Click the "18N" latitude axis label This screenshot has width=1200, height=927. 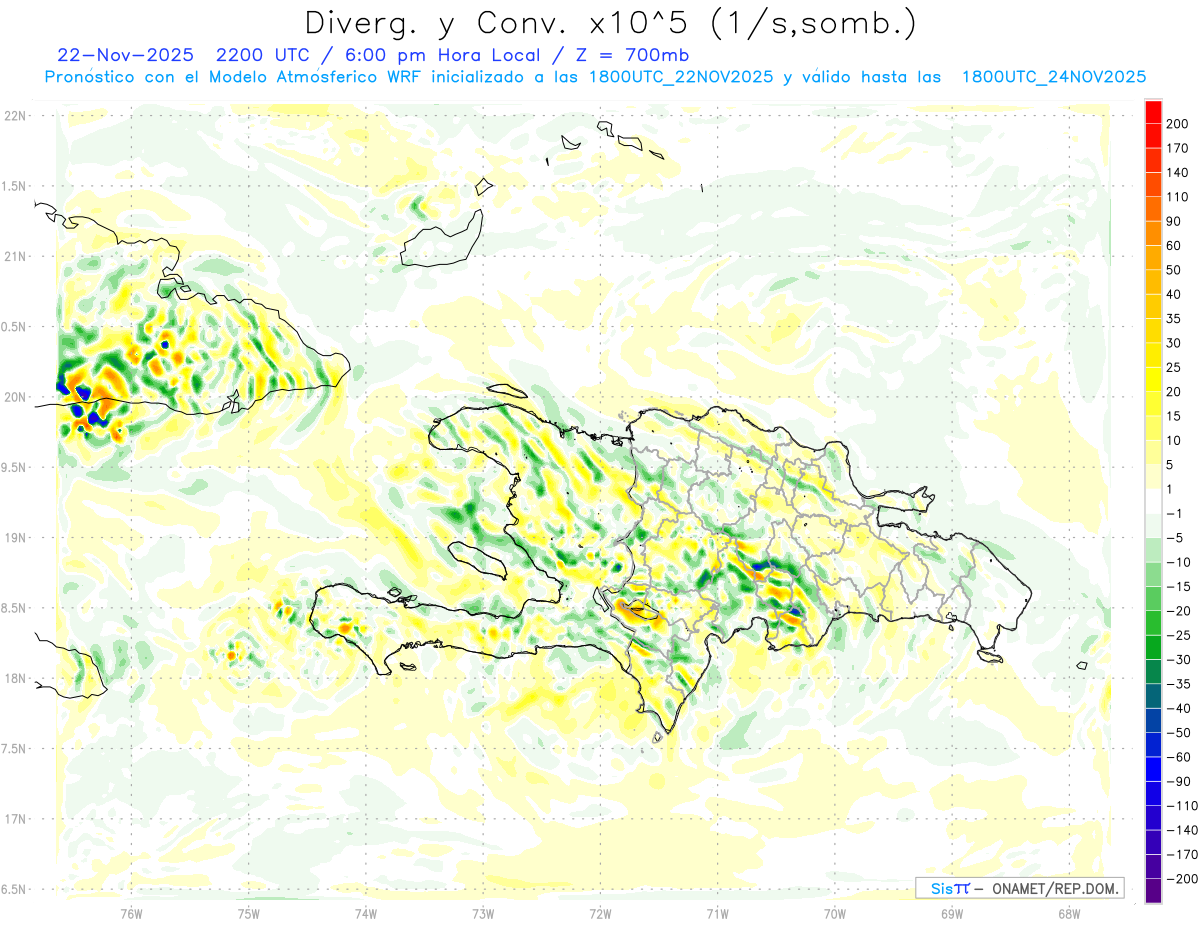15,679
